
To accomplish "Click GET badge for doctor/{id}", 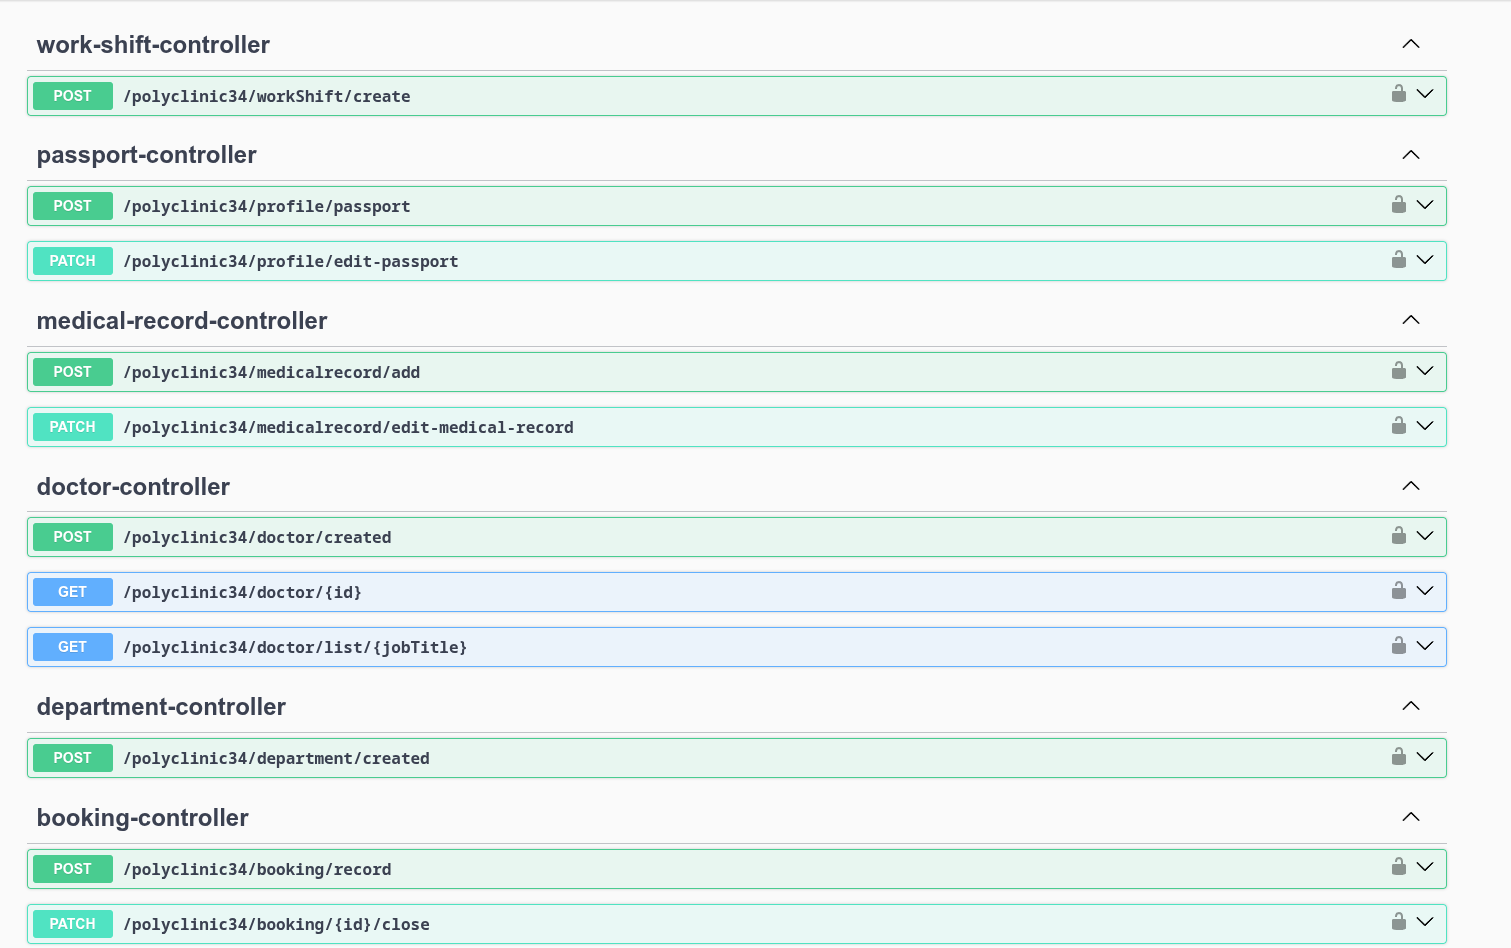I will pos(73,592).
